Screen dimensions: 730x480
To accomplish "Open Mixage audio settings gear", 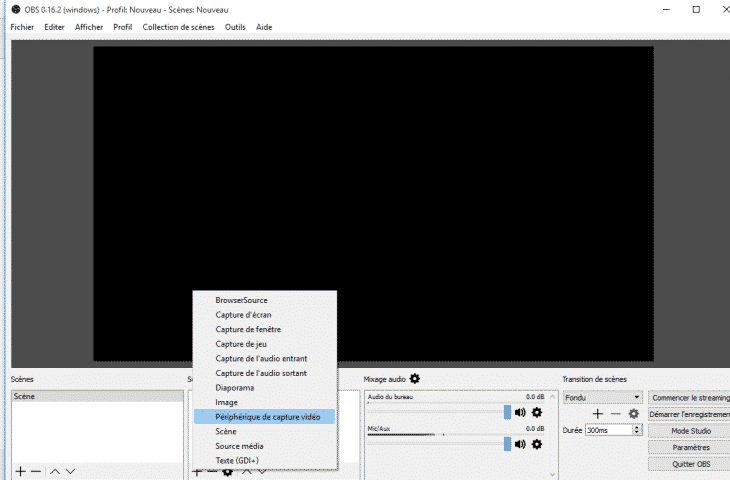I will pos(415,379).
